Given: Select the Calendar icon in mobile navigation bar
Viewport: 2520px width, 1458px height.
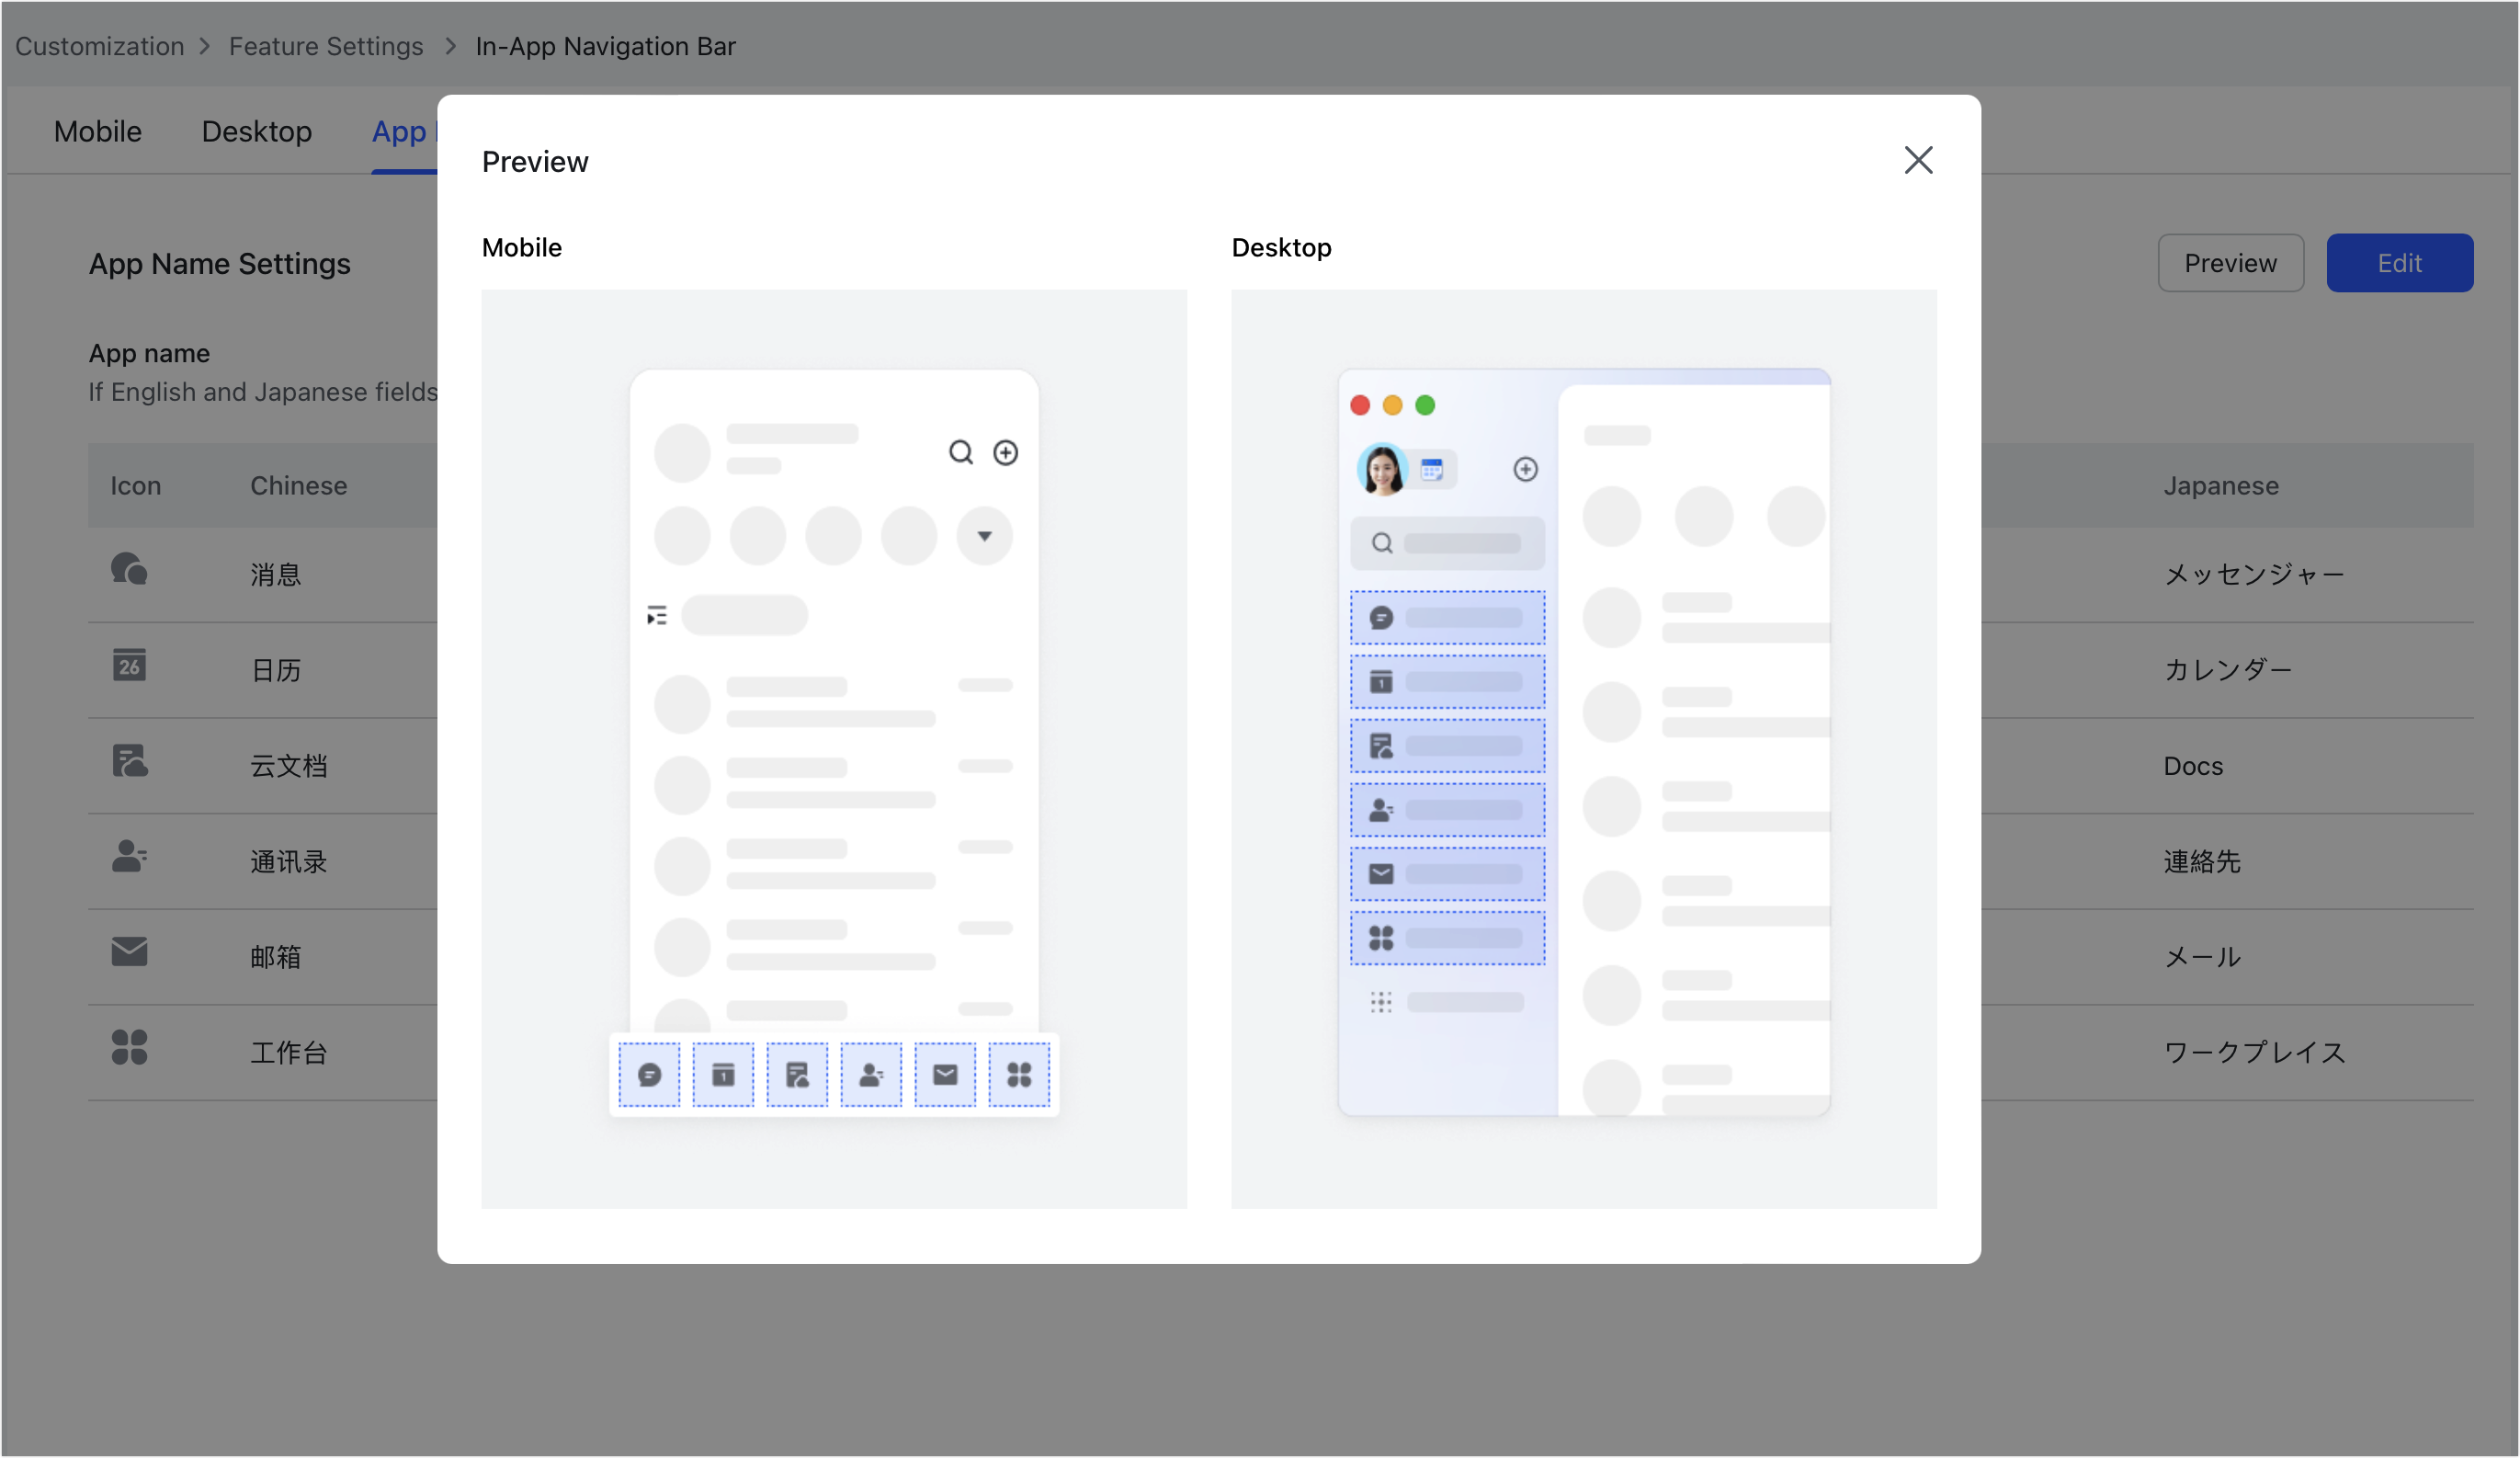Looking at the screenshot, I should point(723,1075).
